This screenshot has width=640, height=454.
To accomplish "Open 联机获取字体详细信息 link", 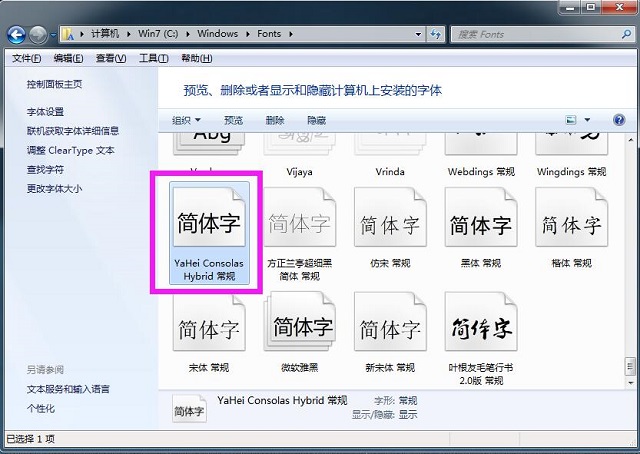I will coord(73,131).
